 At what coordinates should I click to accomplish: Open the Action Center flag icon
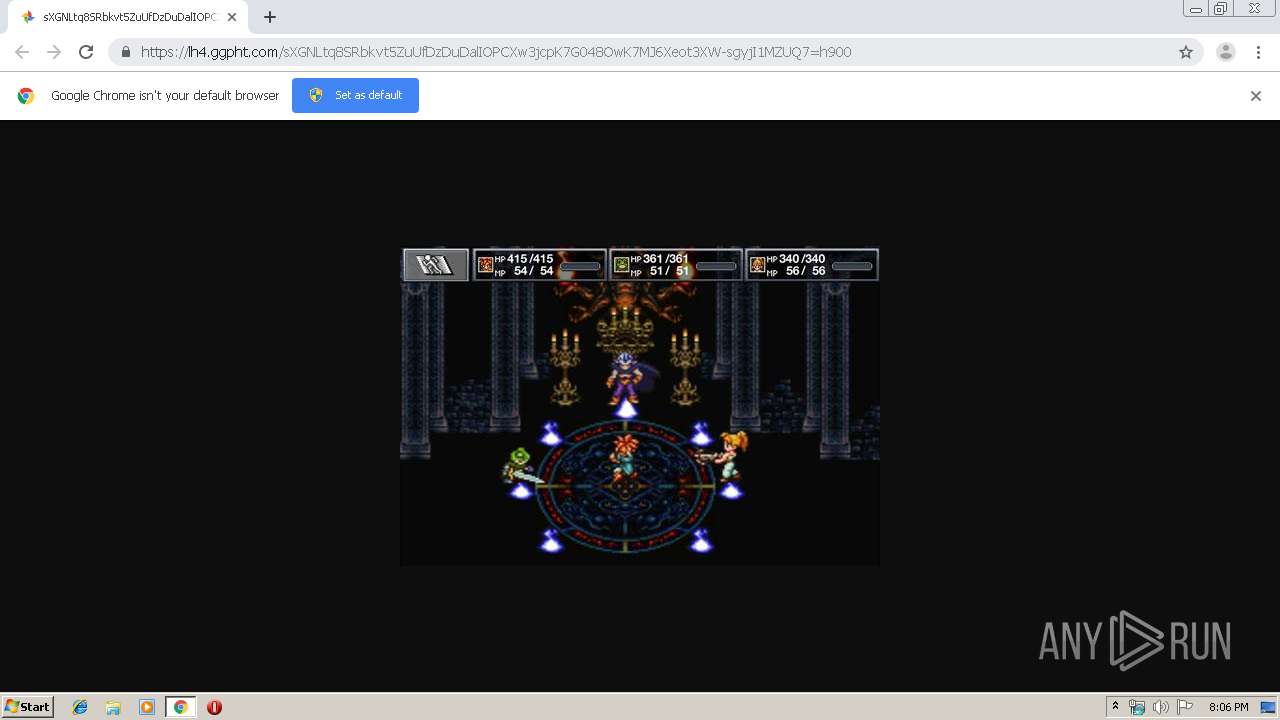click(1185, 707)
